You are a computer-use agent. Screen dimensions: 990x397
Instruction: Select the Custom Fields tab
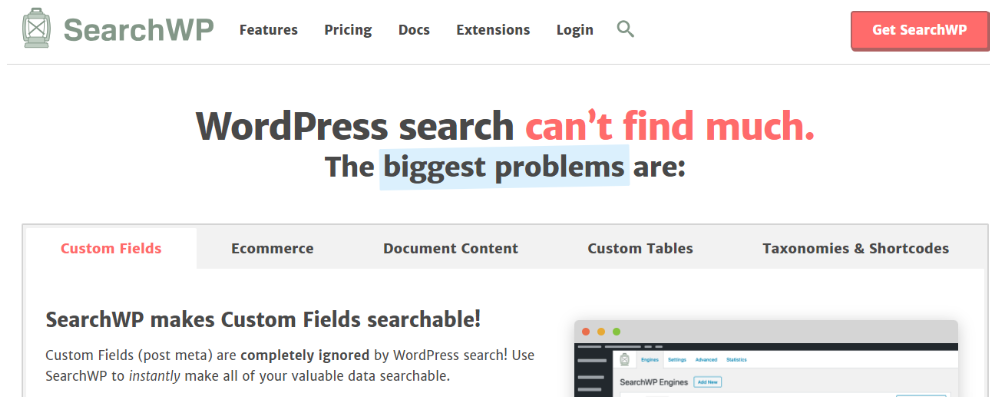[111, 248]
